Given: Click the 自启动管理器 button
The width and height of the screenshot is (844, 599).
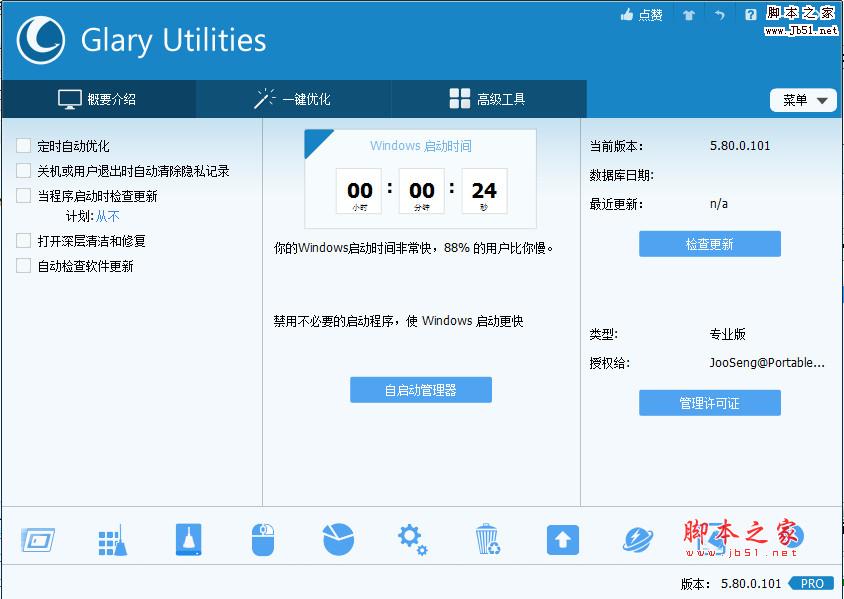Looking at the screenshot, I should (x=420, y=390).
